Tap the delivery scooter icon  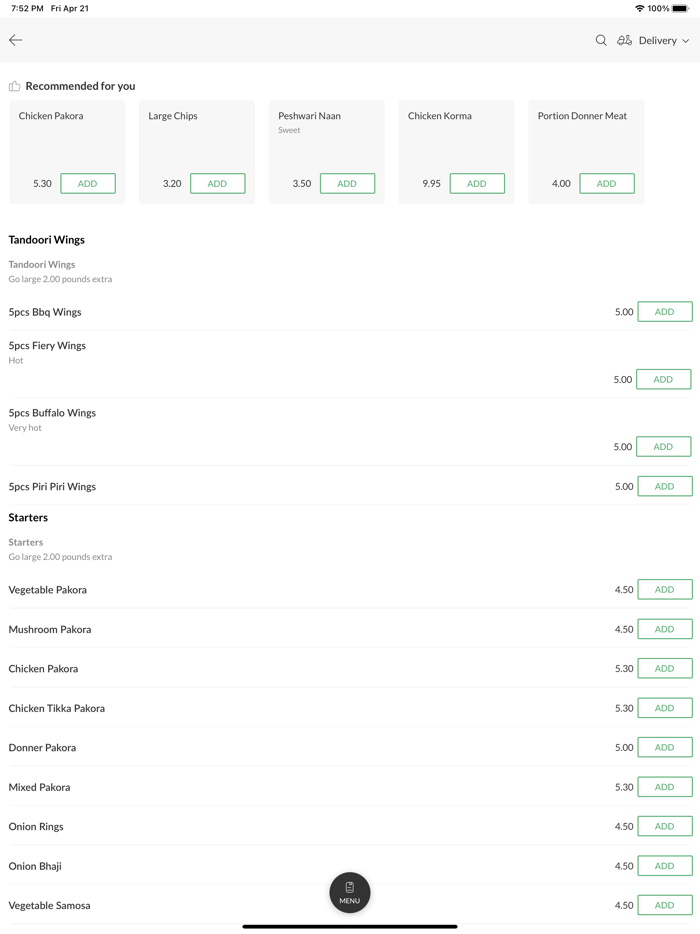624,40
